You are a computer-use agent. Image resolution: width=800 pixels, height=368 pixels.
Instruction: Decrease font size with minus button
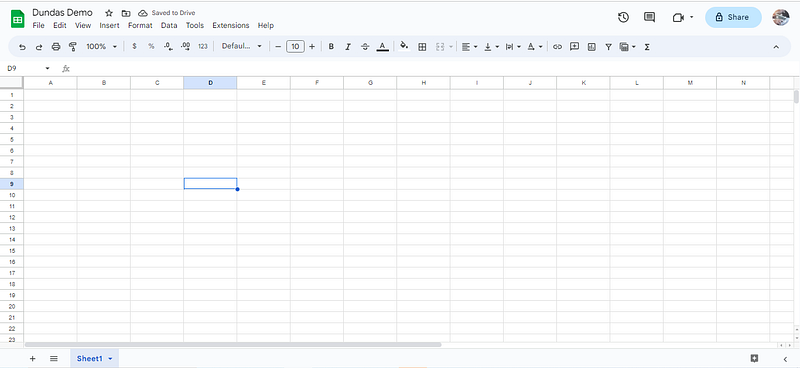pos(278,46)
